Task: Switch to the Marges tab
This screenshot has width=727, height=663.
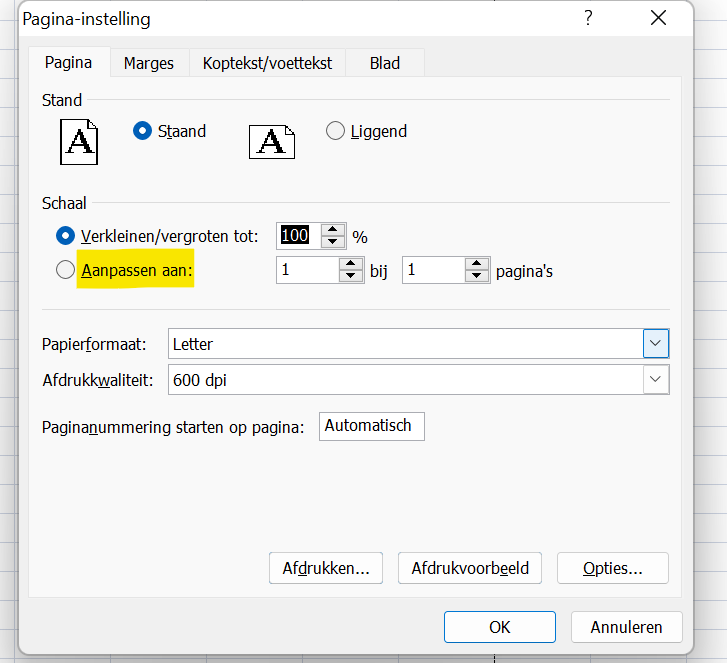Action: click(x=148, y=63)
